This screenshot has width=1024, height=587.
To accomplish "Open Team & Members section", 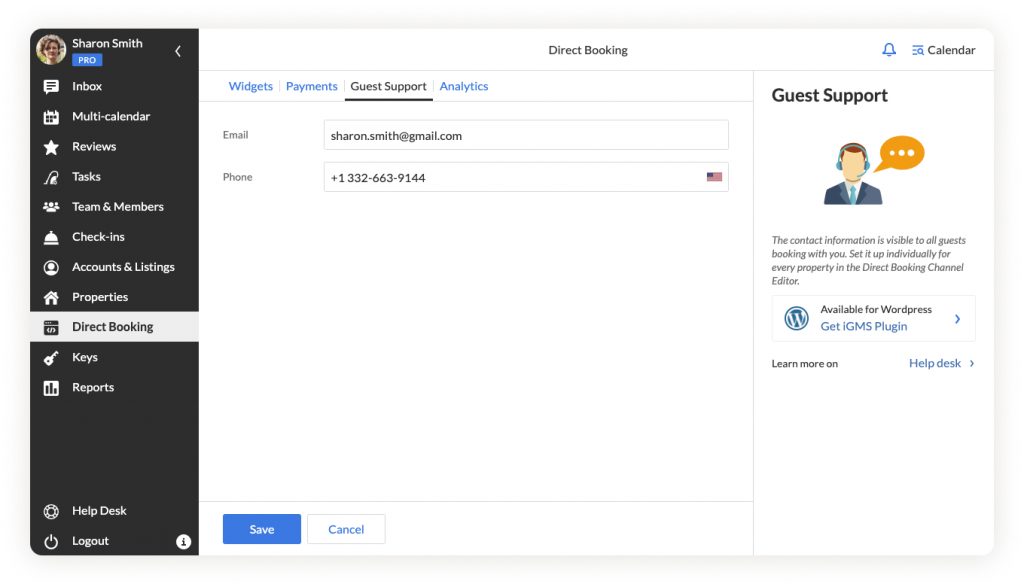I will 116,206.
